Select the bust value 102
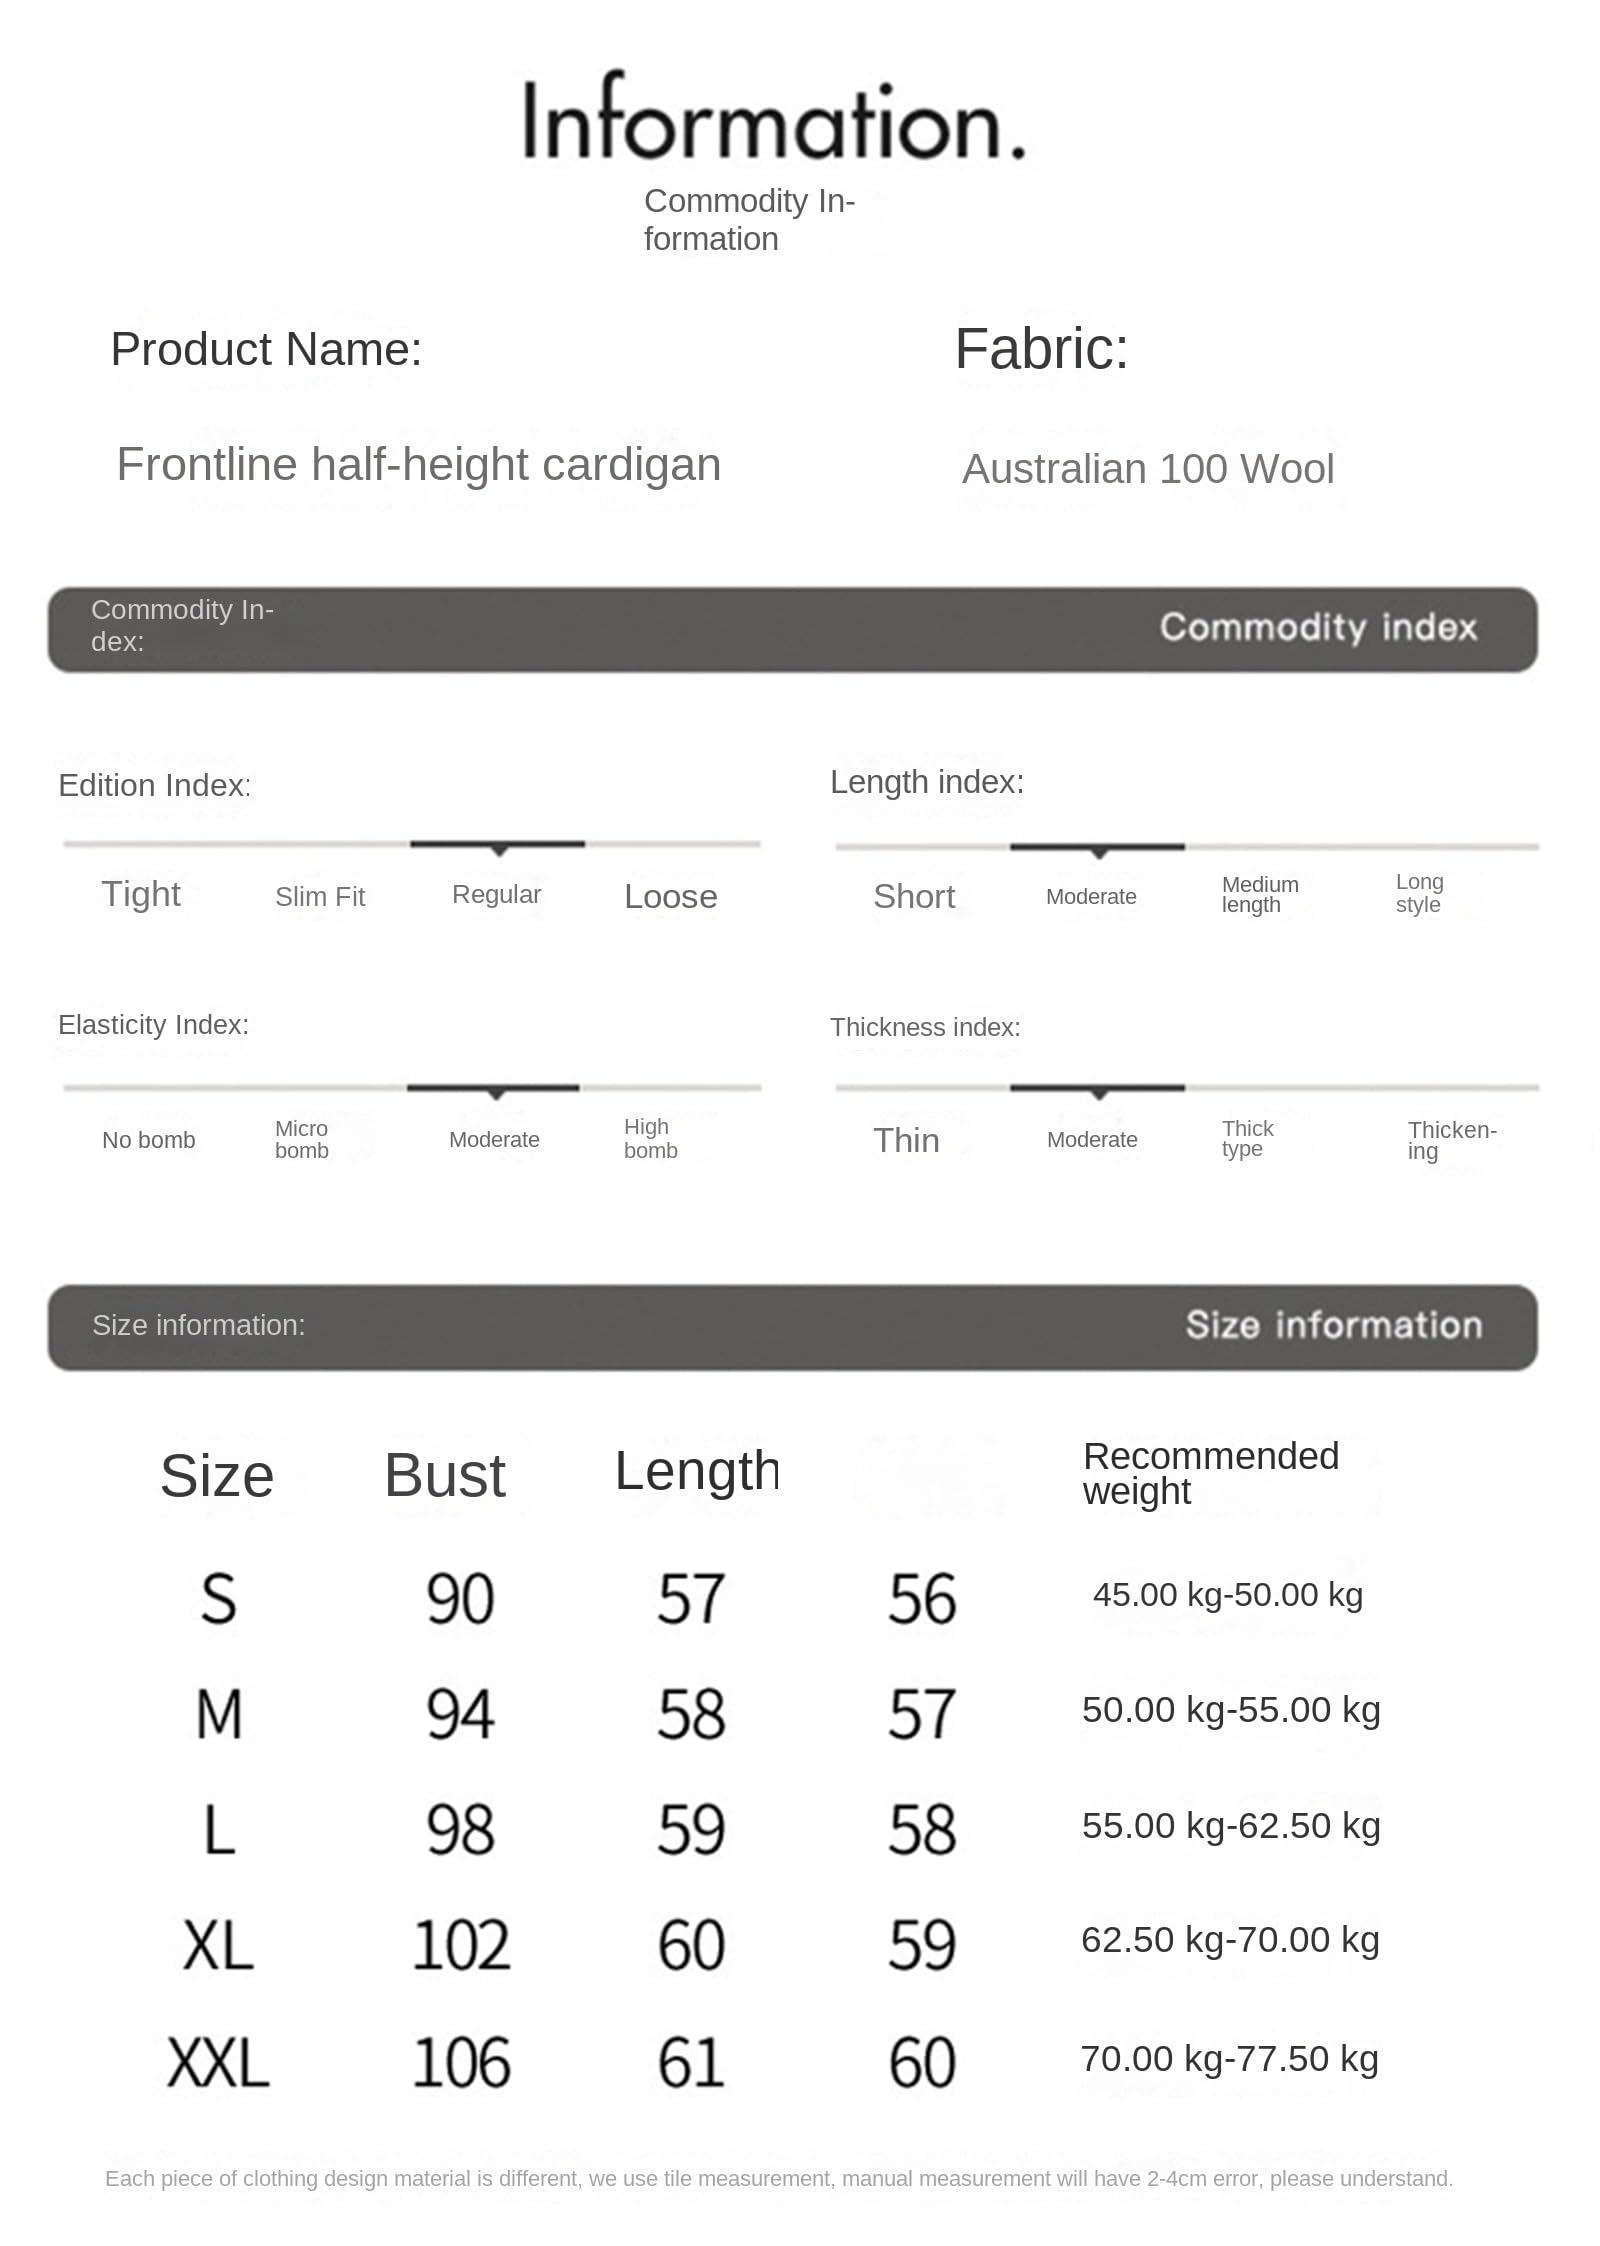 point(461,1945)
